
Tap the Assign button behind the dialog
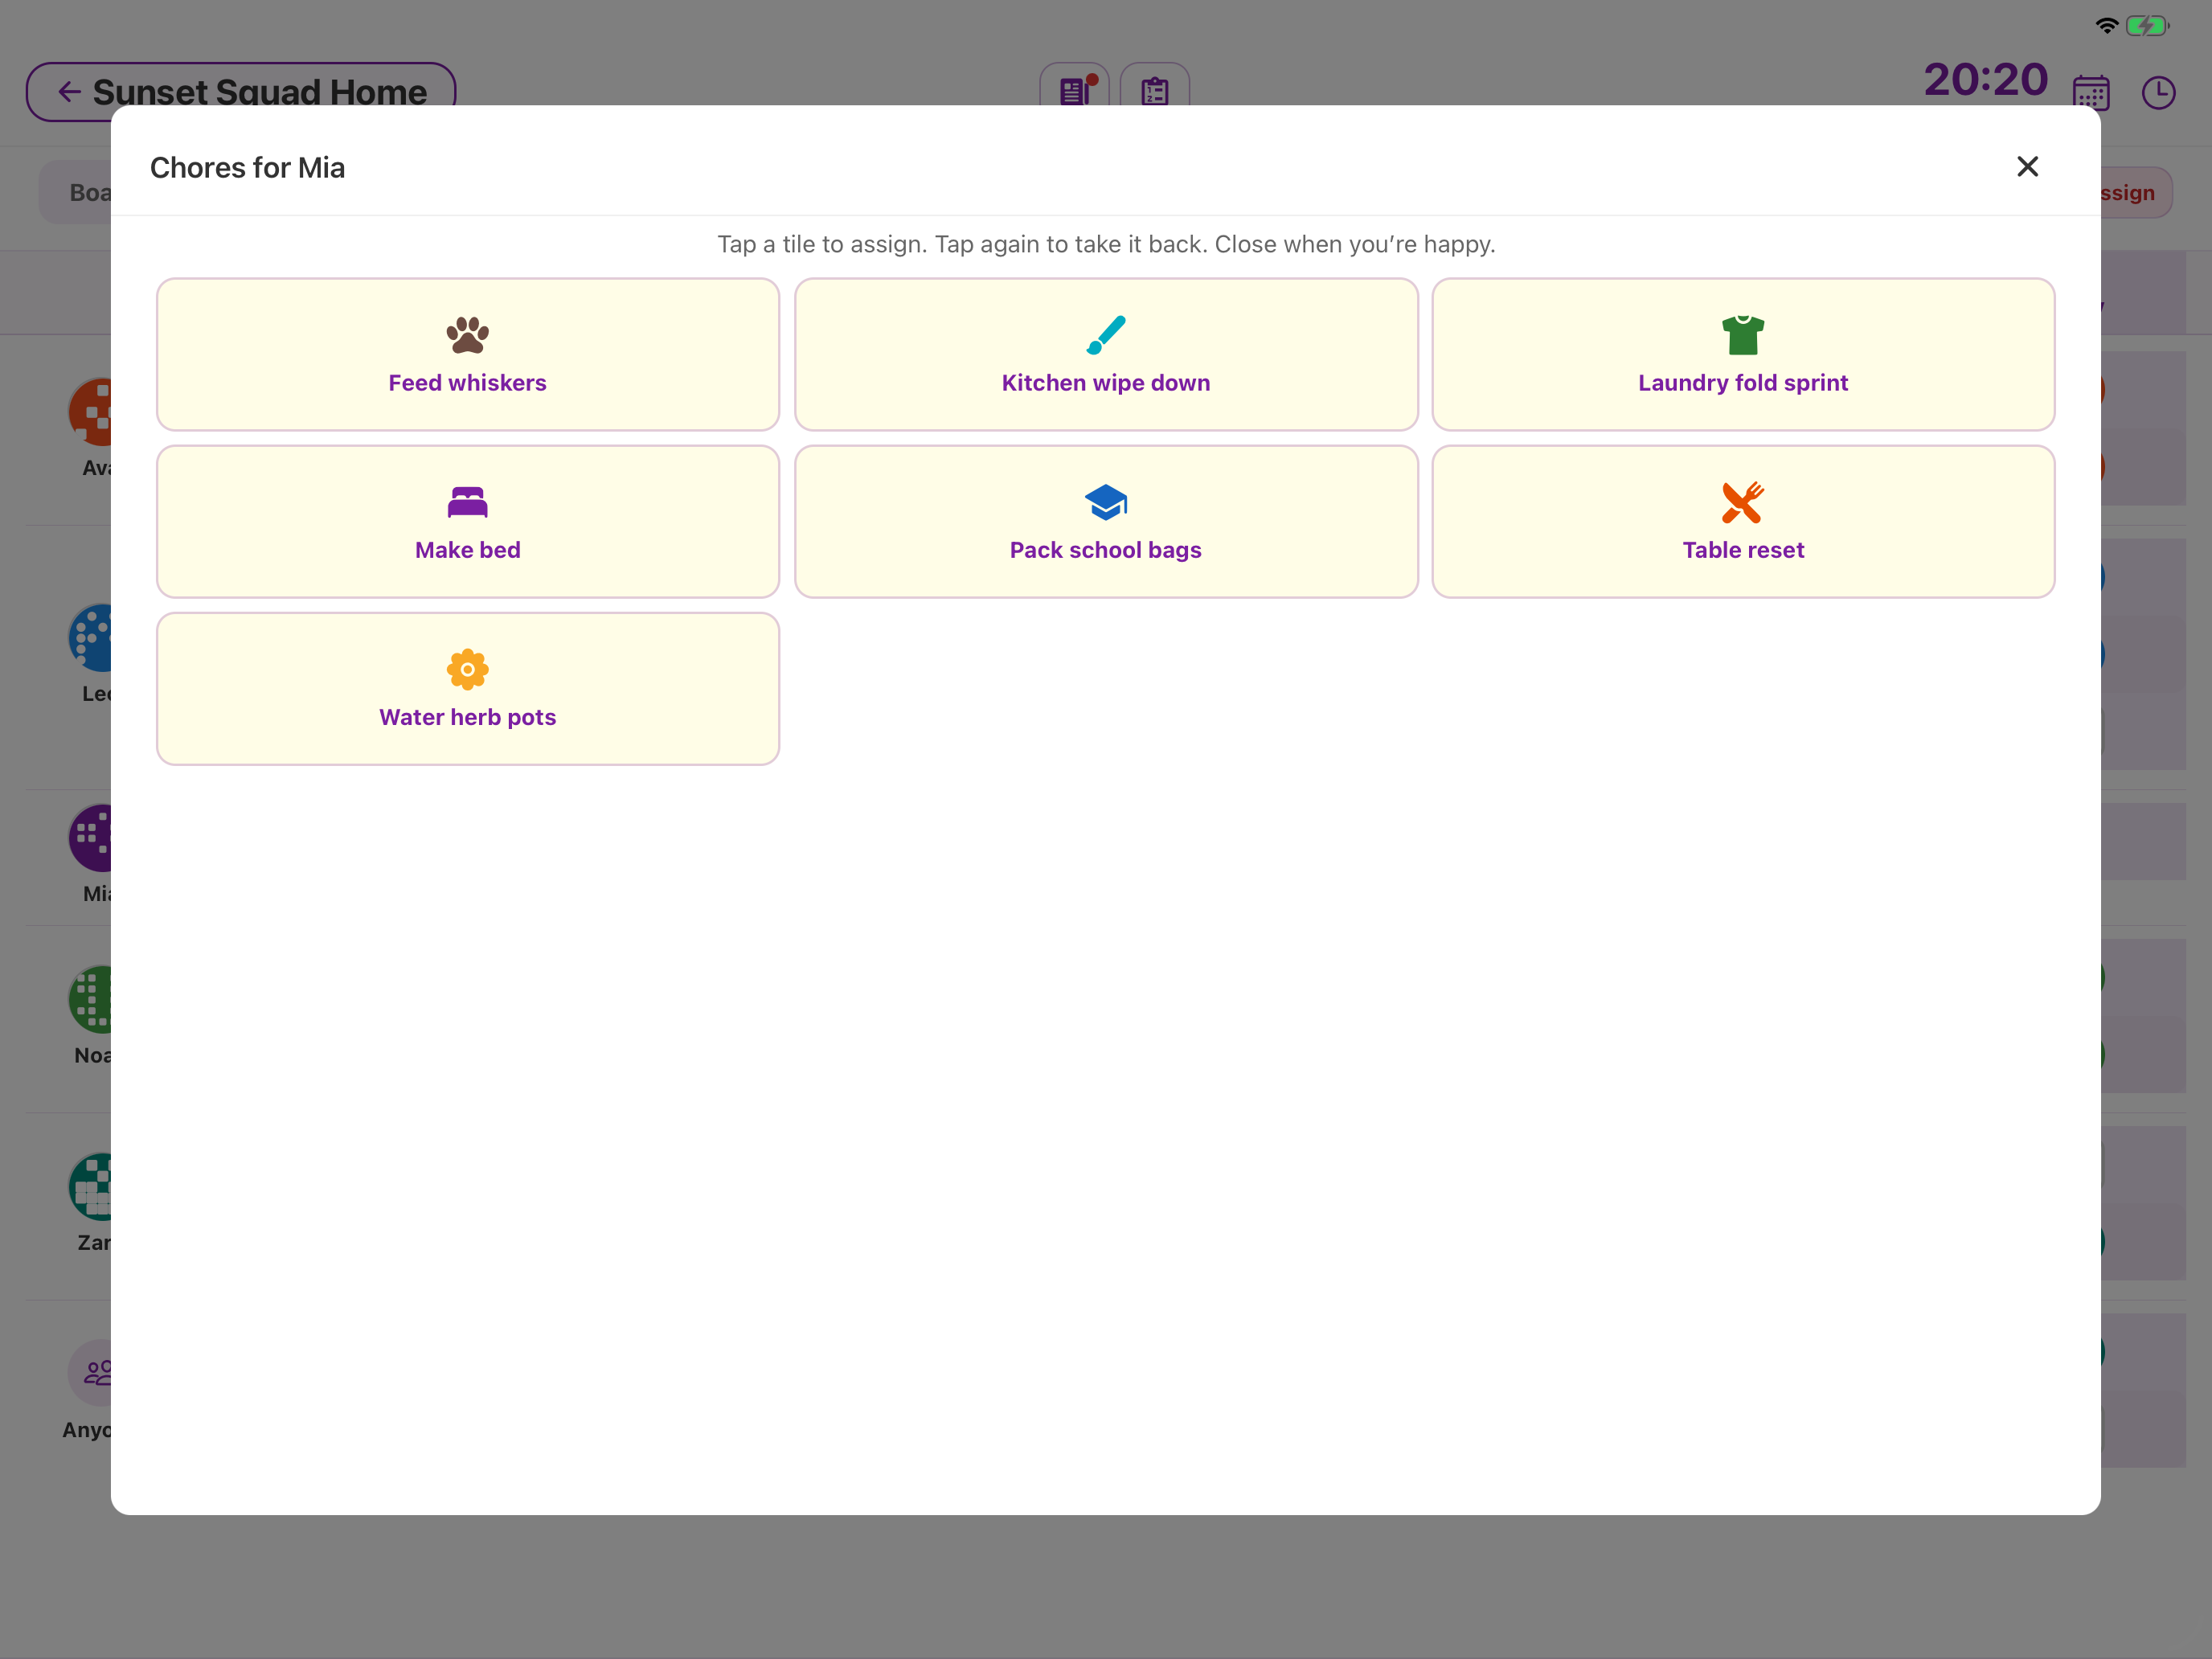point(2136,192)
